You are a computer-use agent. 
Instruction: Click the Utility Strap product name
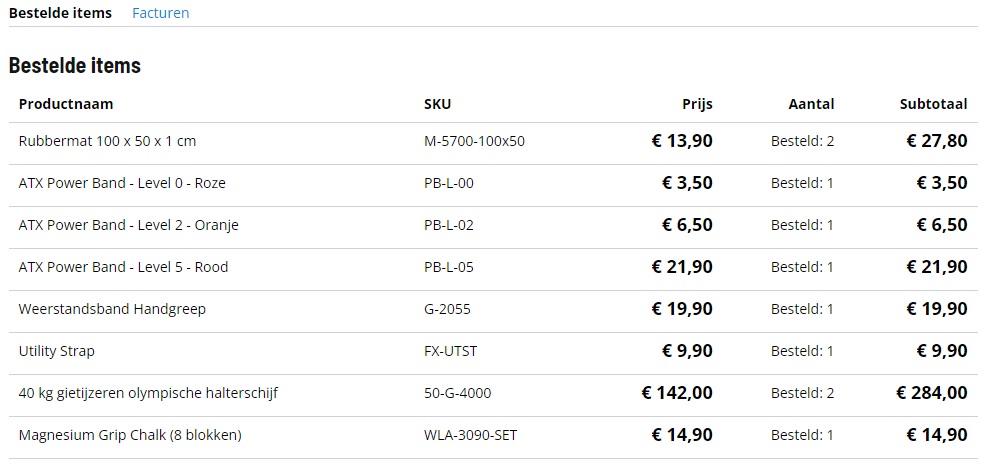pos(57,351)
